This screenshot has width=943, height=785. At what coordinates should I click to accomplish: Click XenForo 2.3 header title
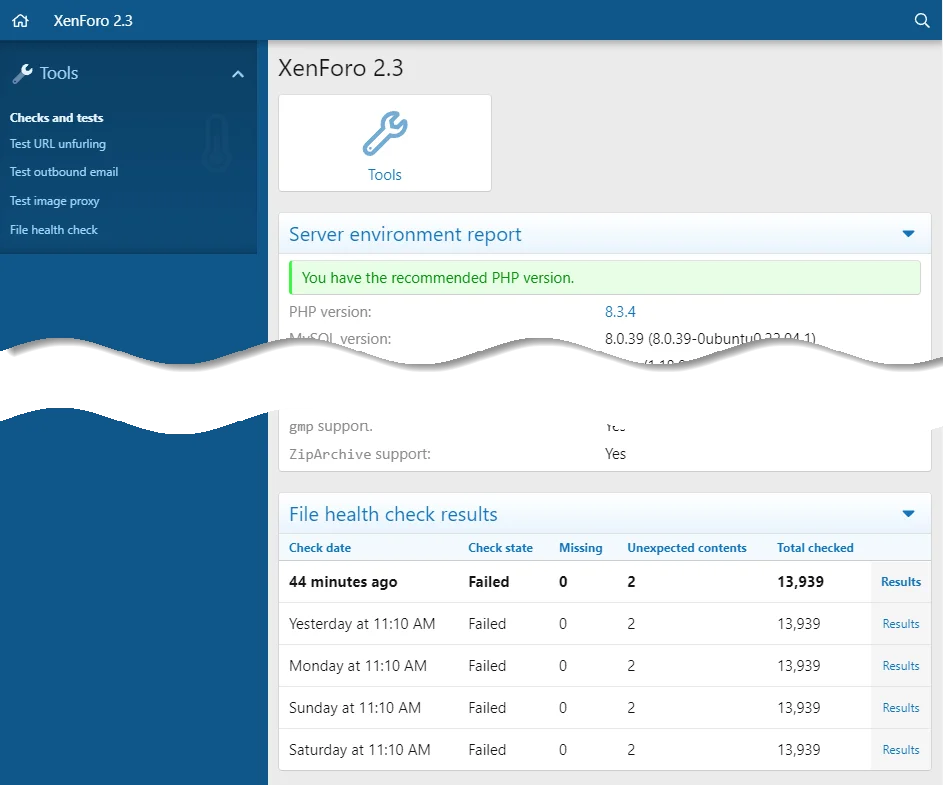[93, 20]
